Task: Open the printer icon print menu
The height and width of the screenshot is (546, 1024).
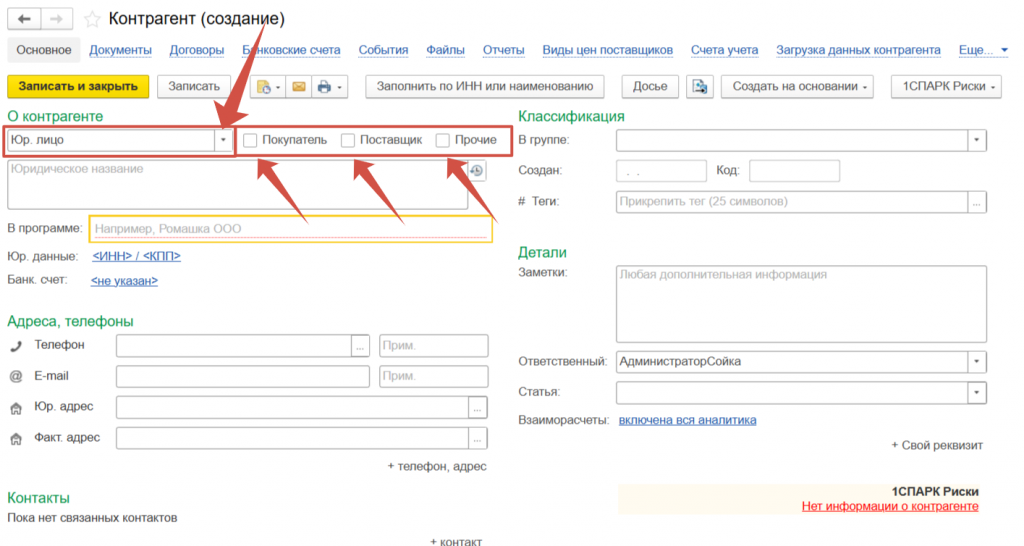Action: 329,87
